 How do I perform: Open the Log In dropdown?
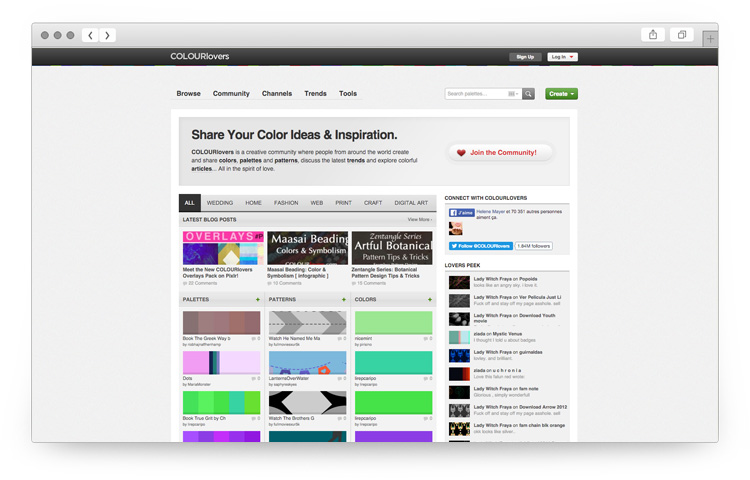coord(562,57)
